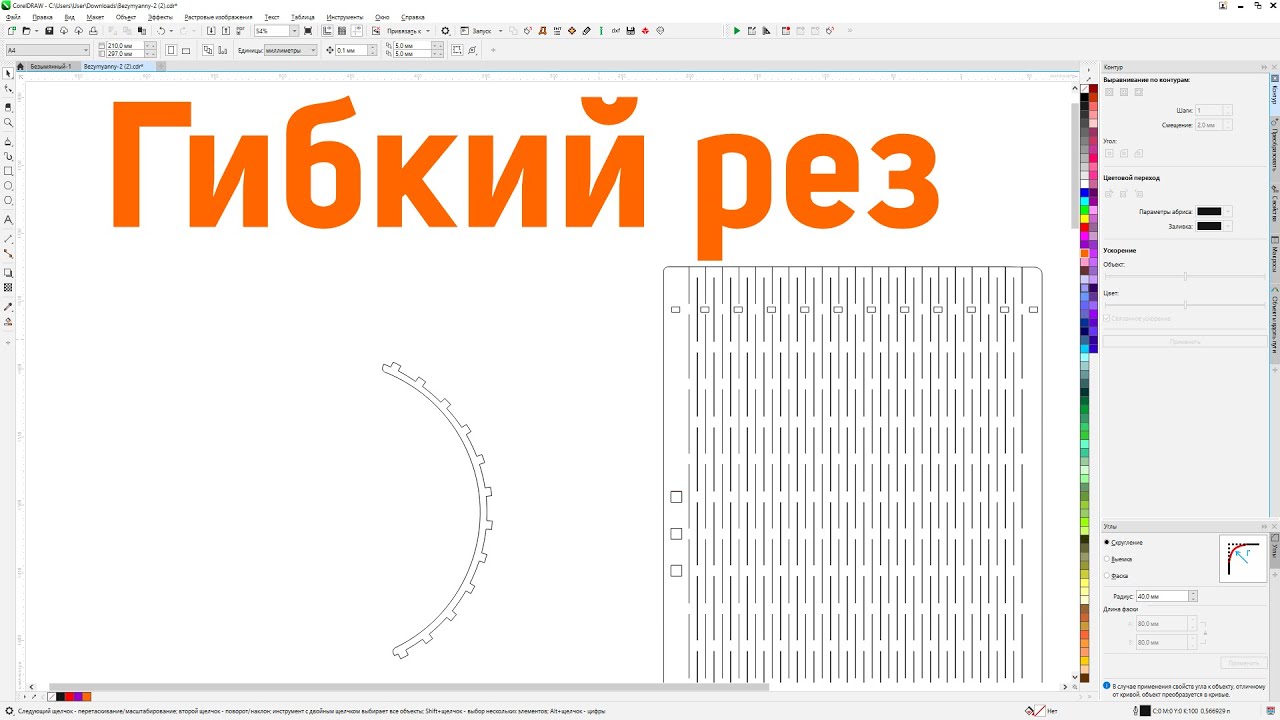Select the Rectangle tool in the toolbox

pyautogui.click(x=9, y=171)
